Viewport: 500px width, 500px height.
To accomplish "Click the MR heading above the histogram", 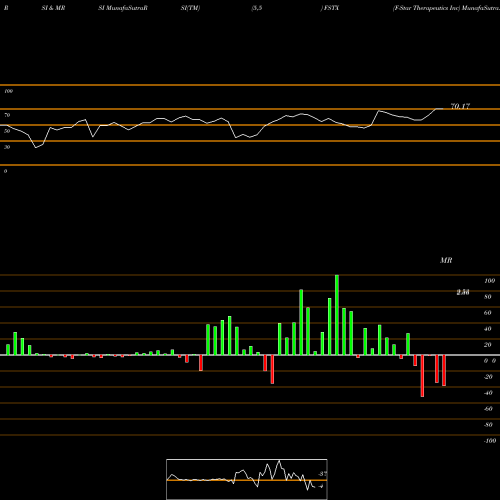I will click(x=446, y=260).
